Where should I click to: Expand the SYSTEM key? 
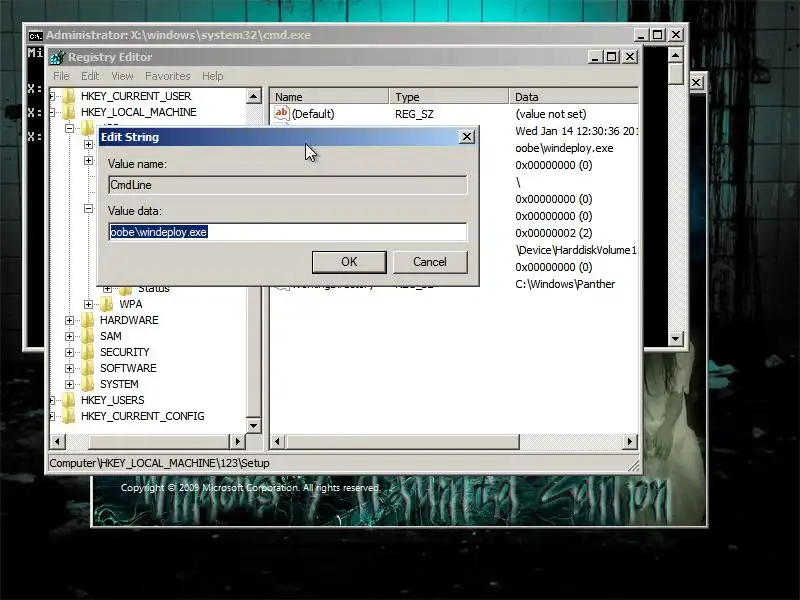69,384
